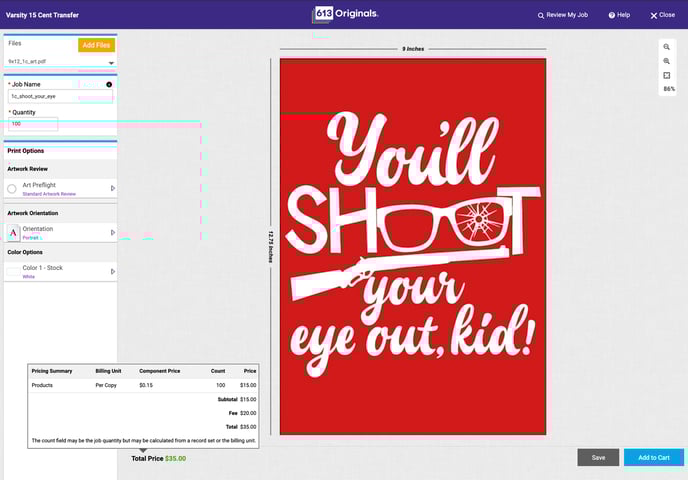Expand the Art Preflight option arrow
Viewport: 688px width, 480px height.
pyautogui.click(x=113, y=188)
